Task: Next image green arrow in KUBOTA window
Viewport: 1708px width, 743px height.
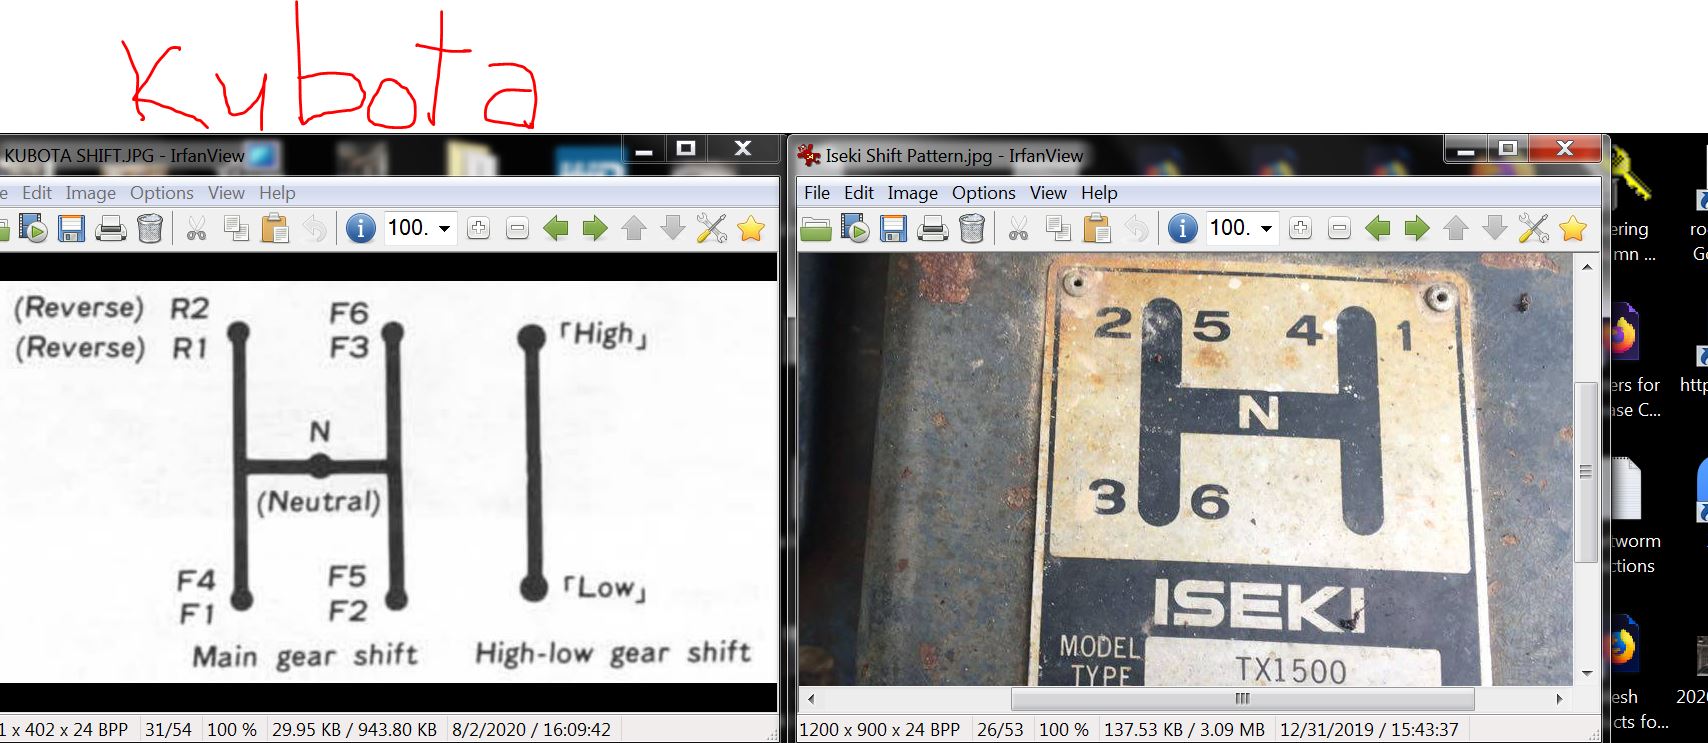Action: pos(595,229)
